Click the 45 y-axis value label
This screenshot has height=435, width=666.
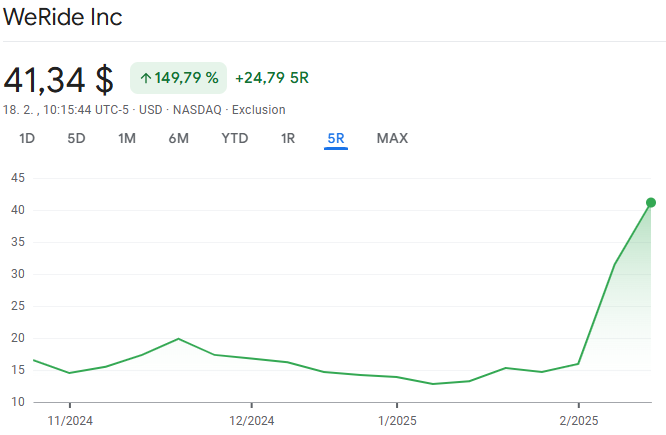[17, 178]
